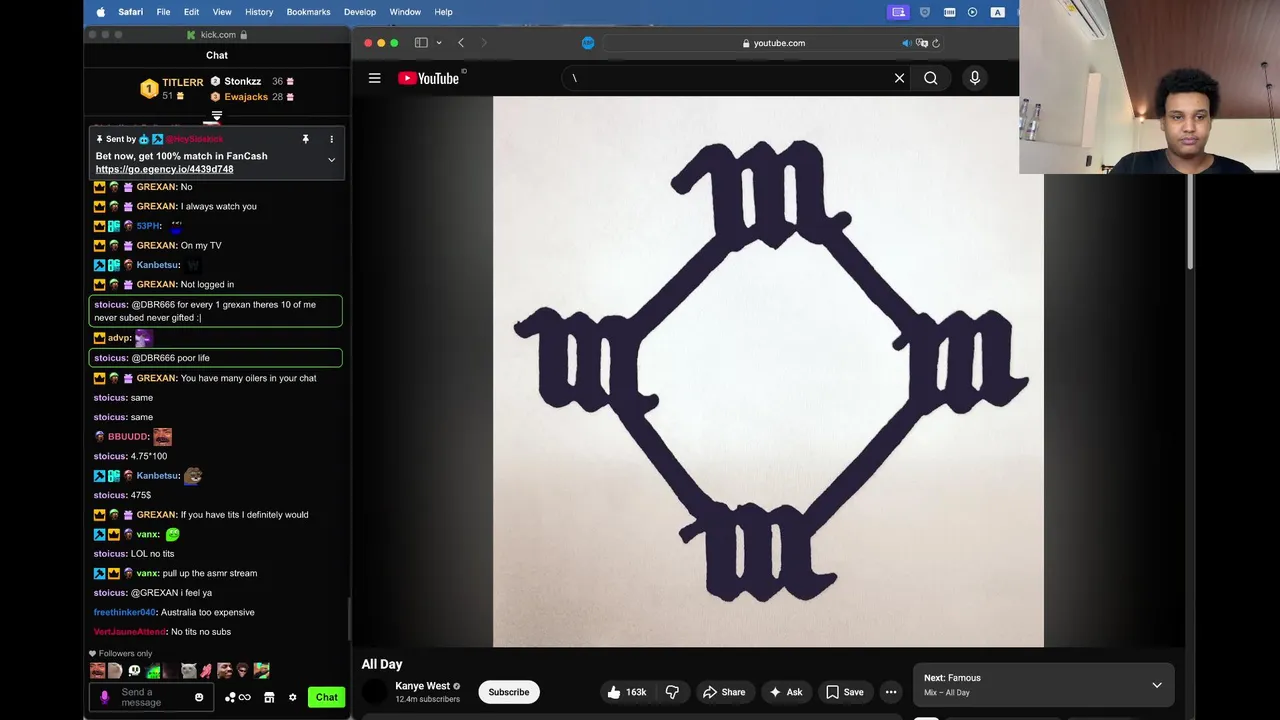
Task: Click the shield icon in menu bar
Action: click(925, 12)
